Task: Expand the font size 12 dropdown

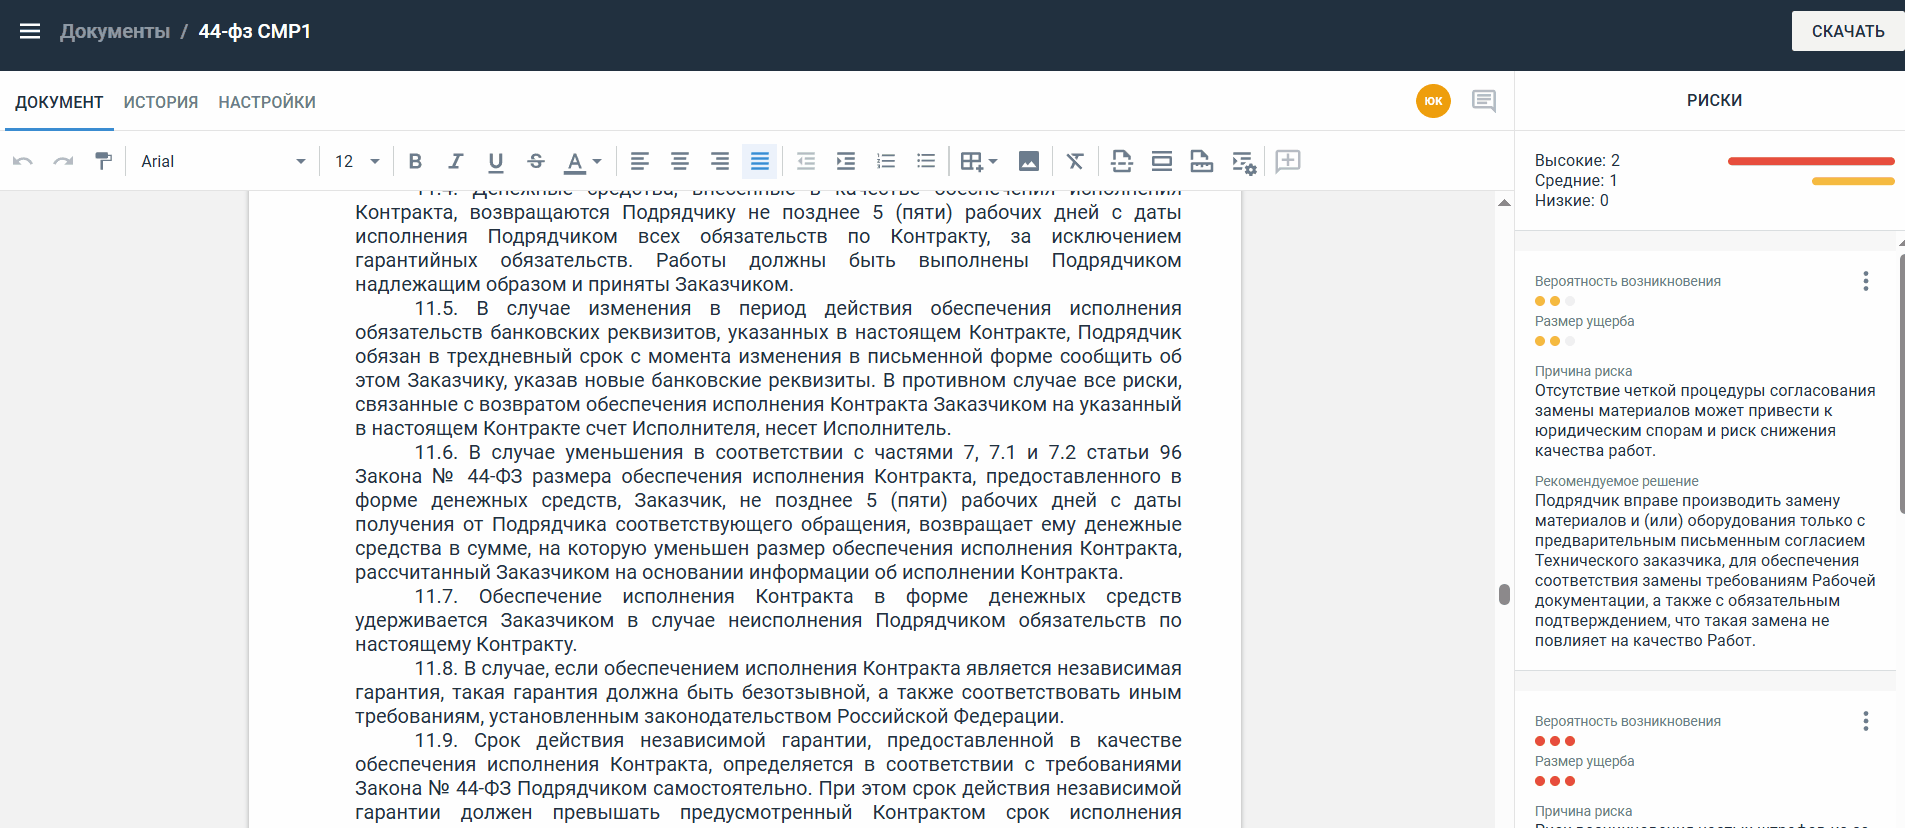Action: click(357, 161)
